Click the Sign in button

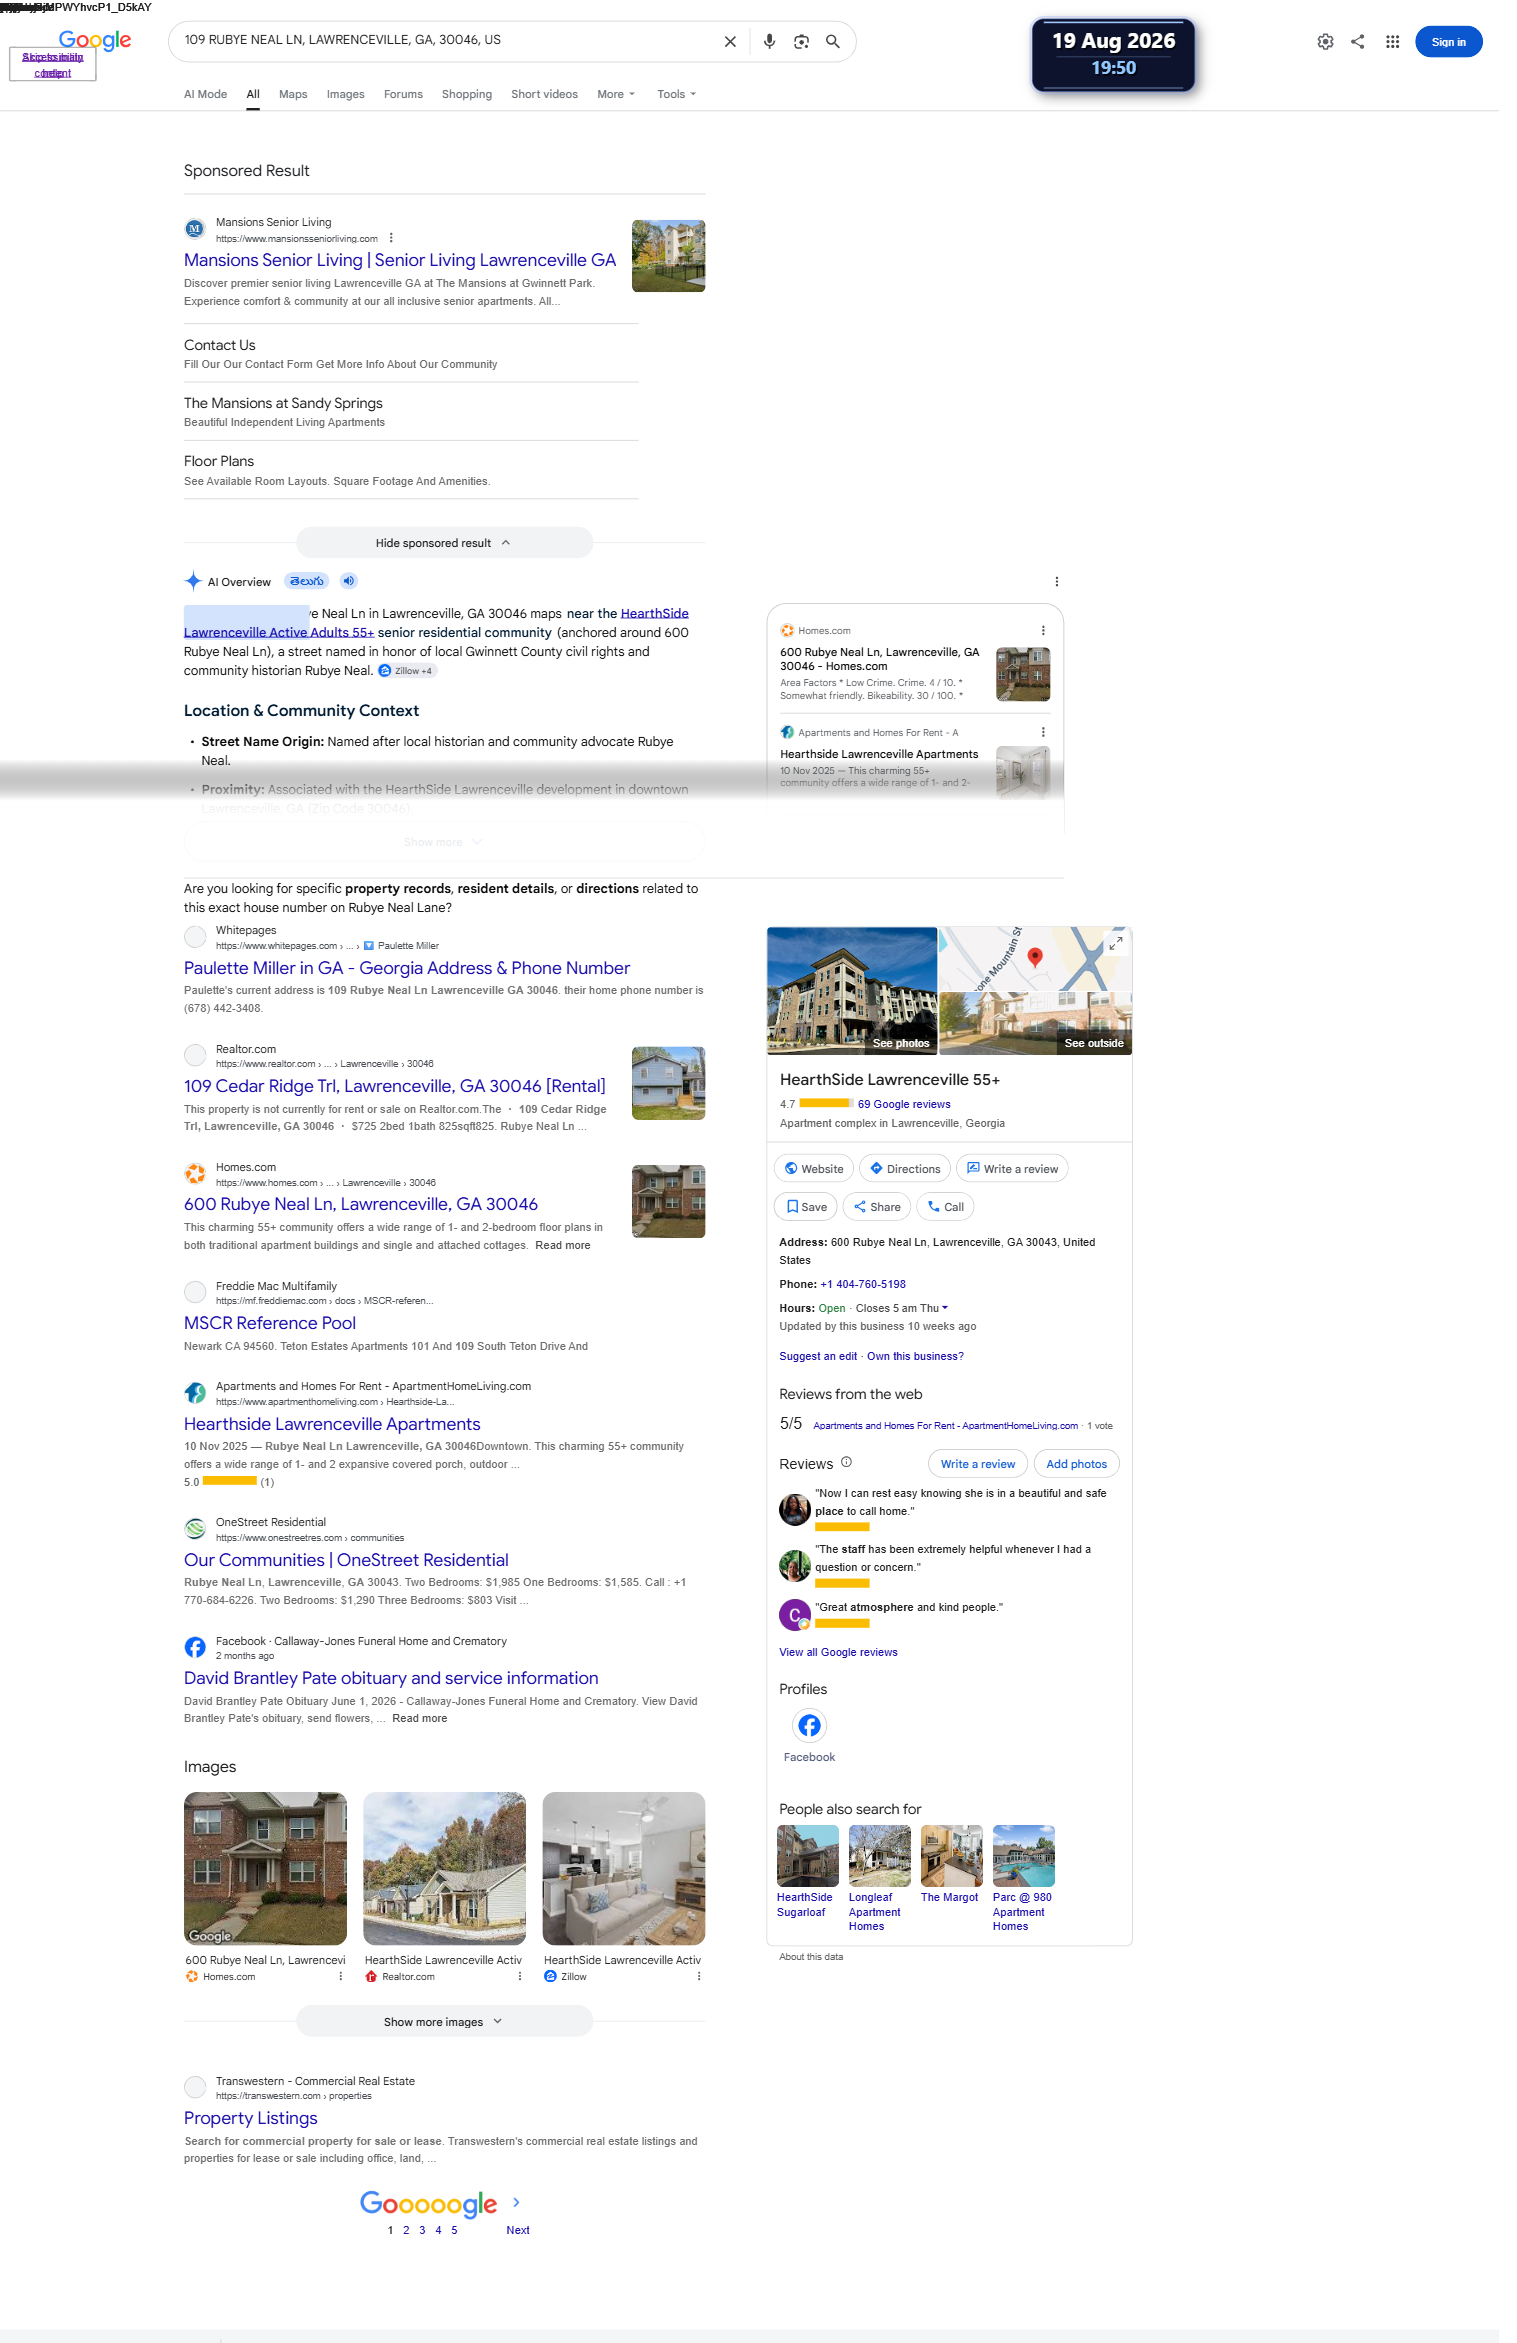(x=1448, y=42)
